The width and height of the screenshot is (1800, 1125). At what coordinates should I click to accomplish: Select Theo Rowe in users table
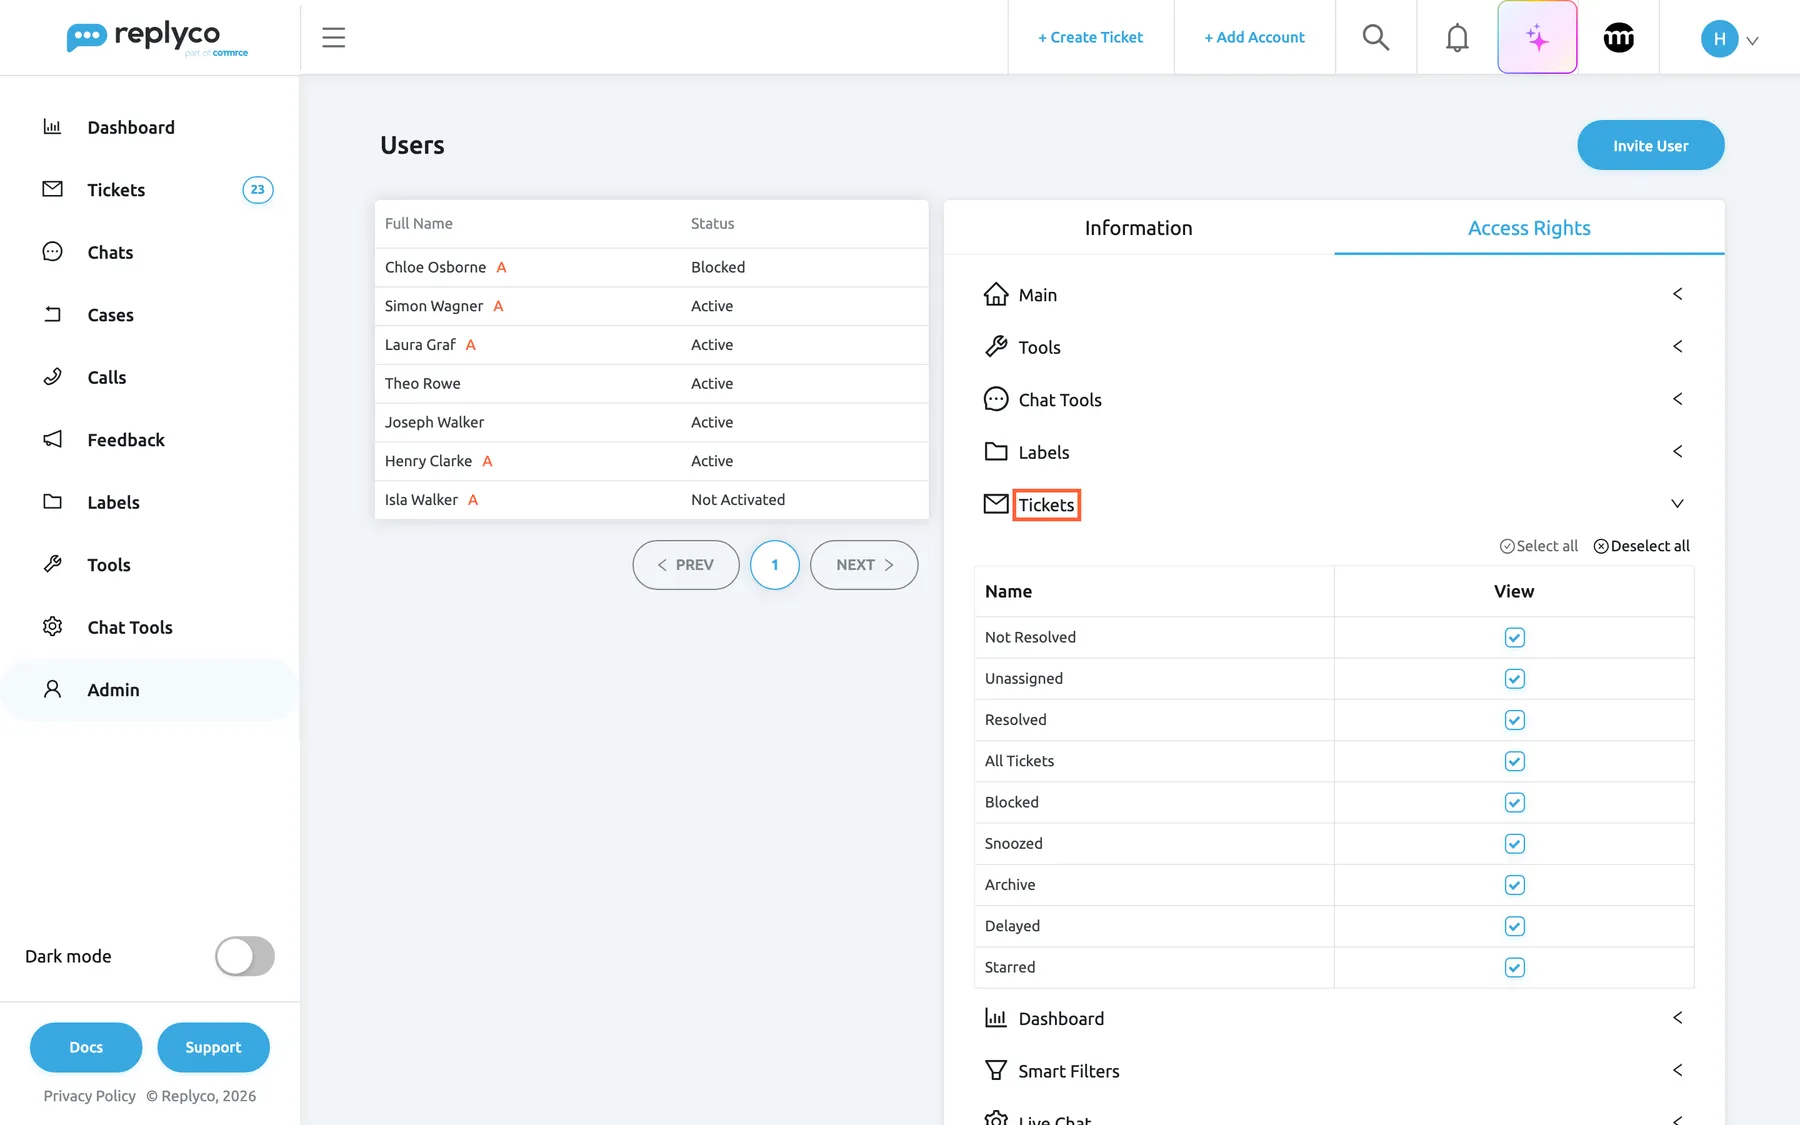click(x=651, y=383)
